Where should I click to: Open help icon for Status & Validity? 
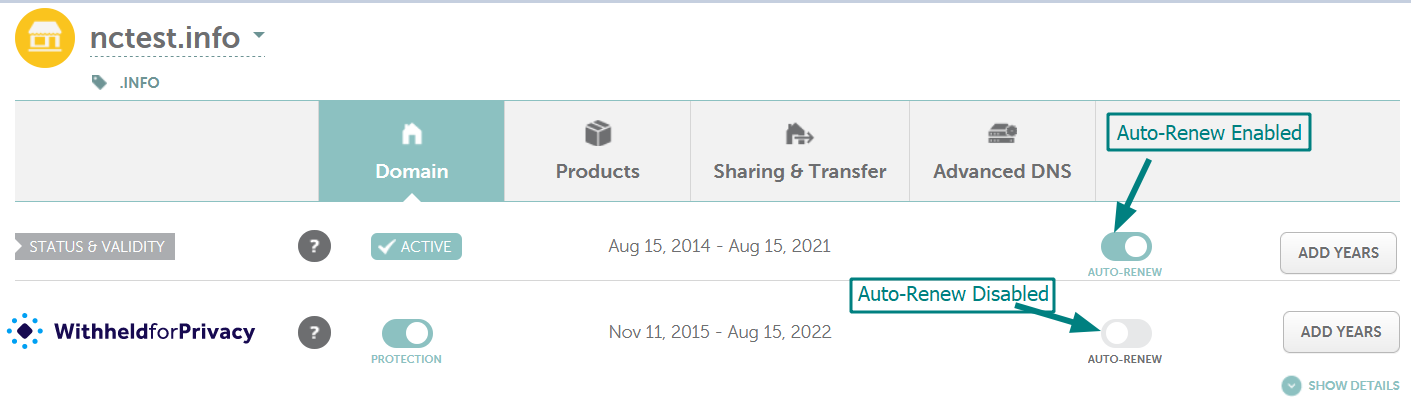tap(314, 247)
